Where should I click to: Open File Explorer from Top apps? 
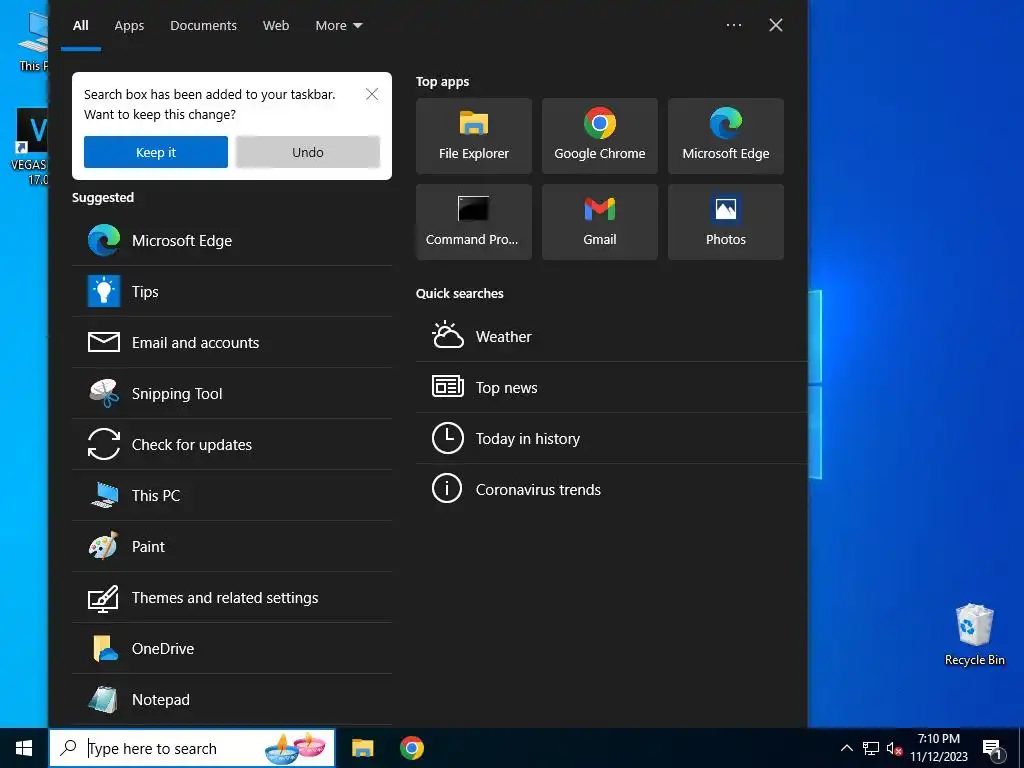pos(473,136)
